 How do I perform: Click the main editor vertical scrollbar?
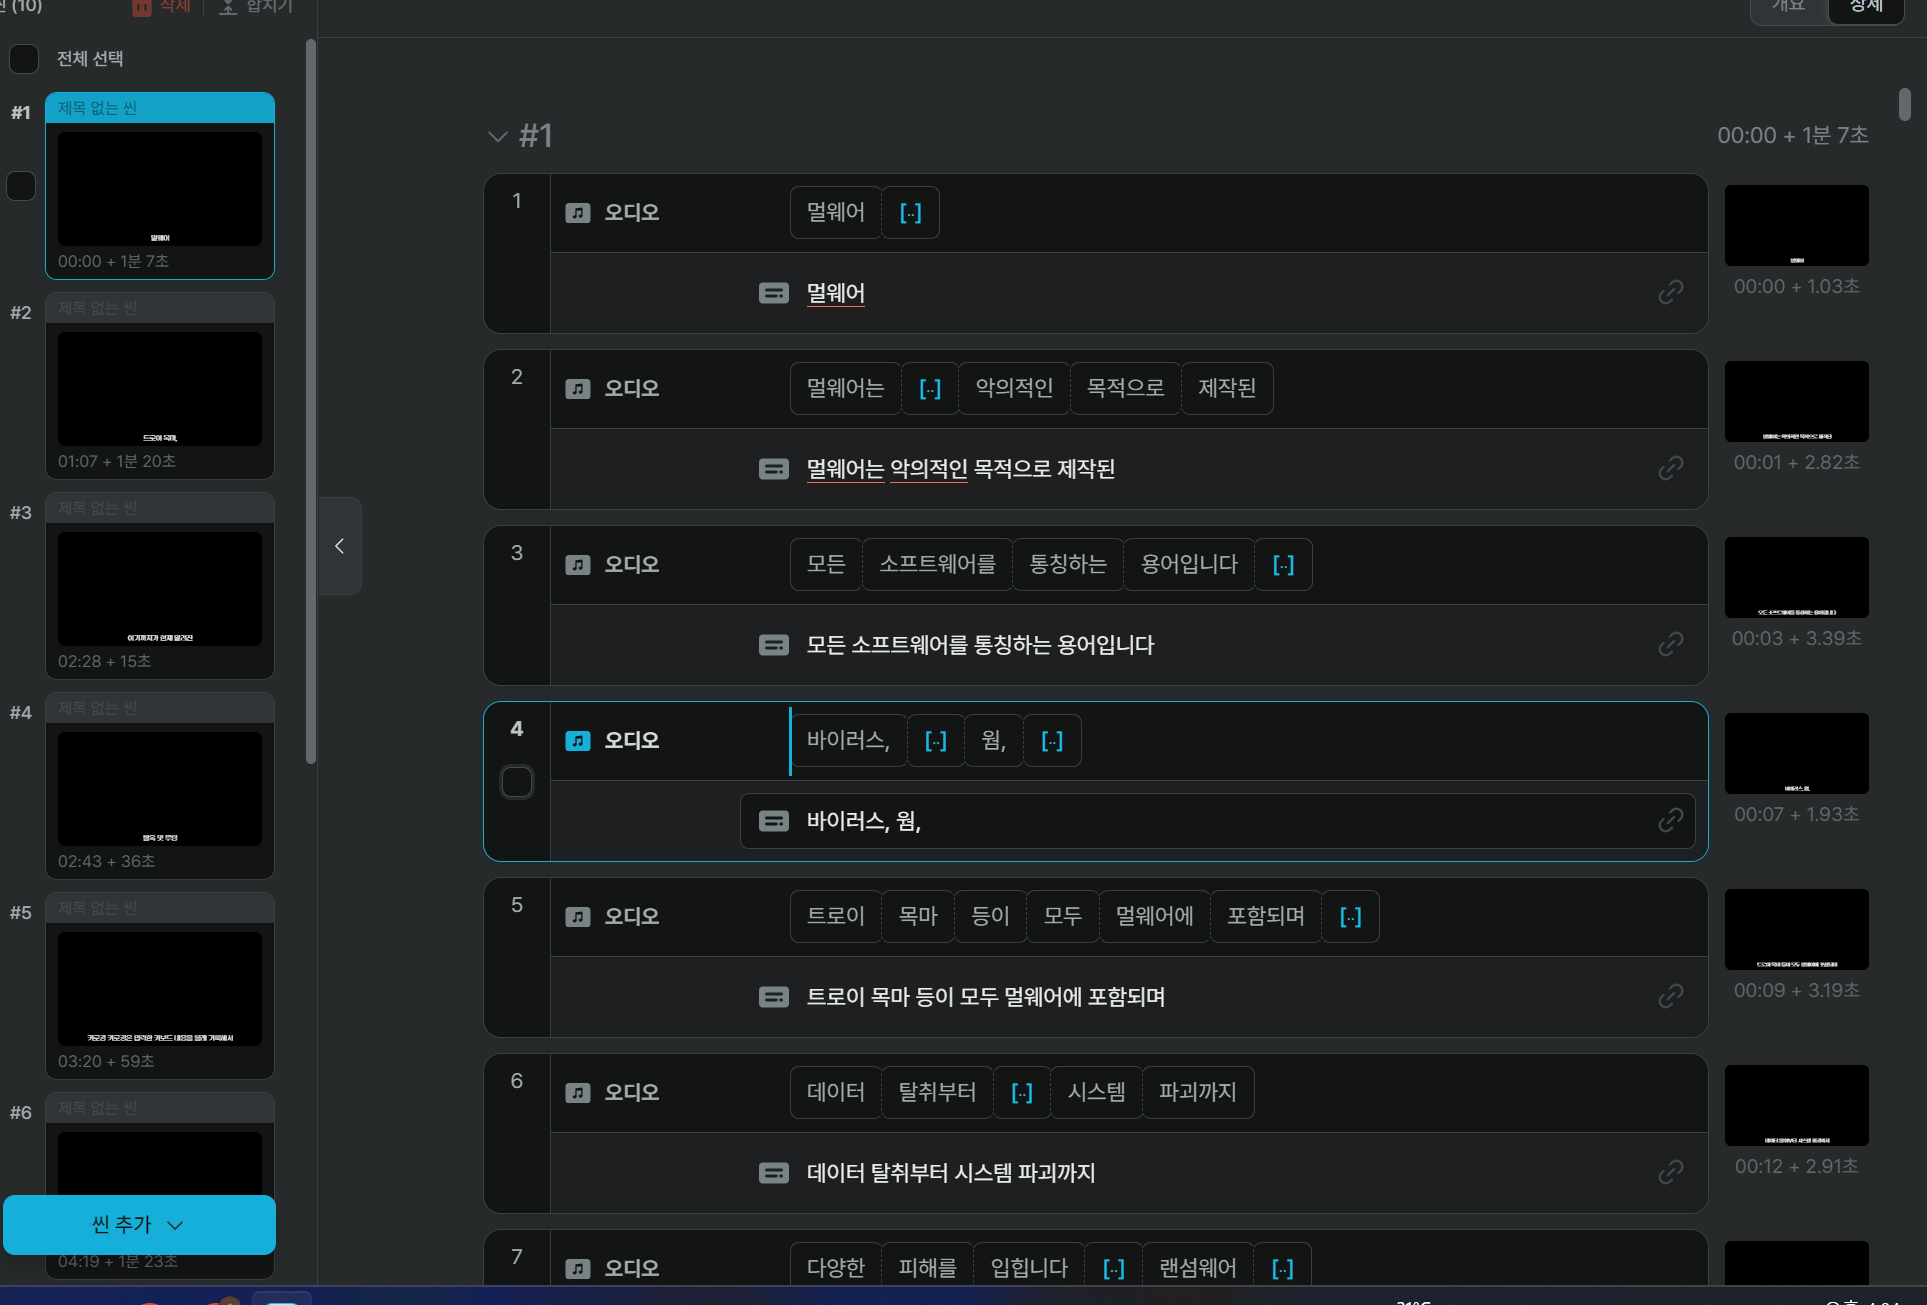point(1905,104)
